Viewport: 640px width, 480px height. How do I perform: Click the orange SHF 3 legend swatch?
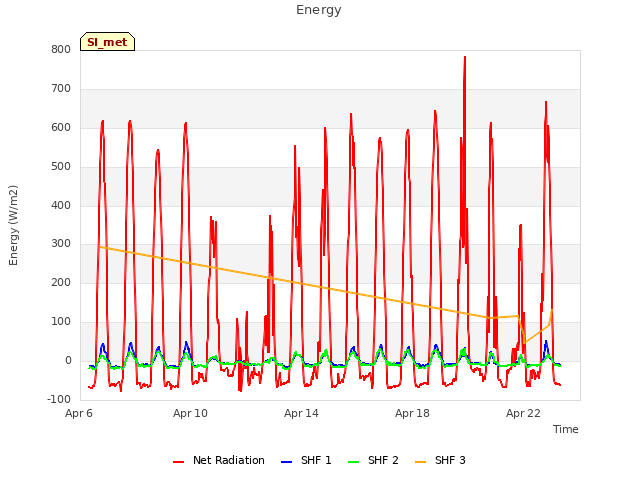[x=420, y=462]
